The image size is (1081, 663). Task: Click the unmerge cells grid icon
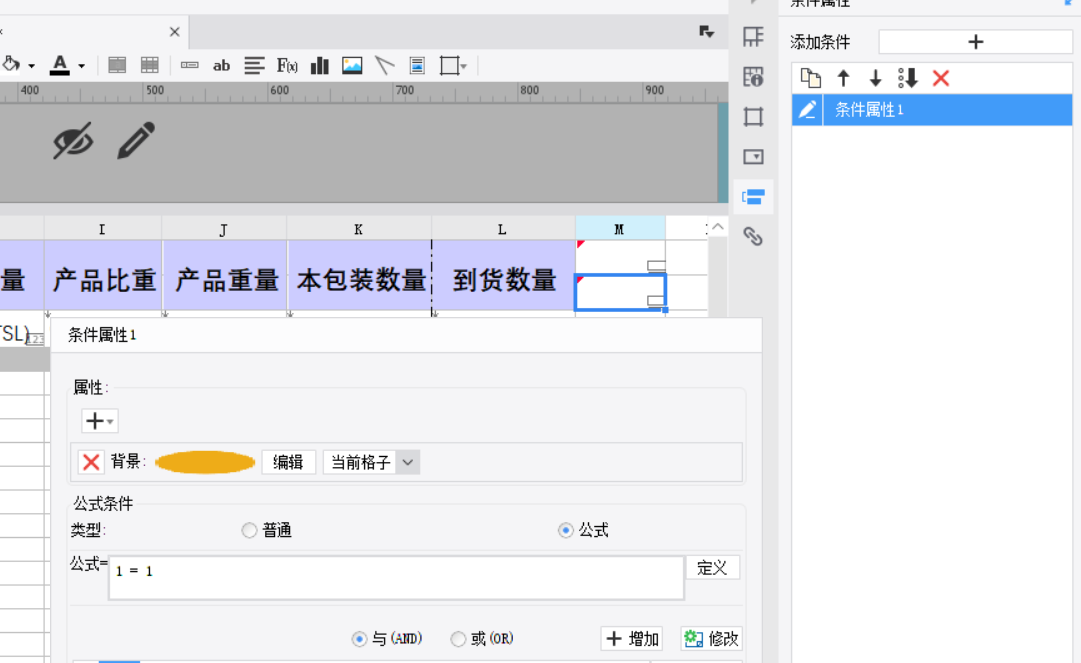150,65
